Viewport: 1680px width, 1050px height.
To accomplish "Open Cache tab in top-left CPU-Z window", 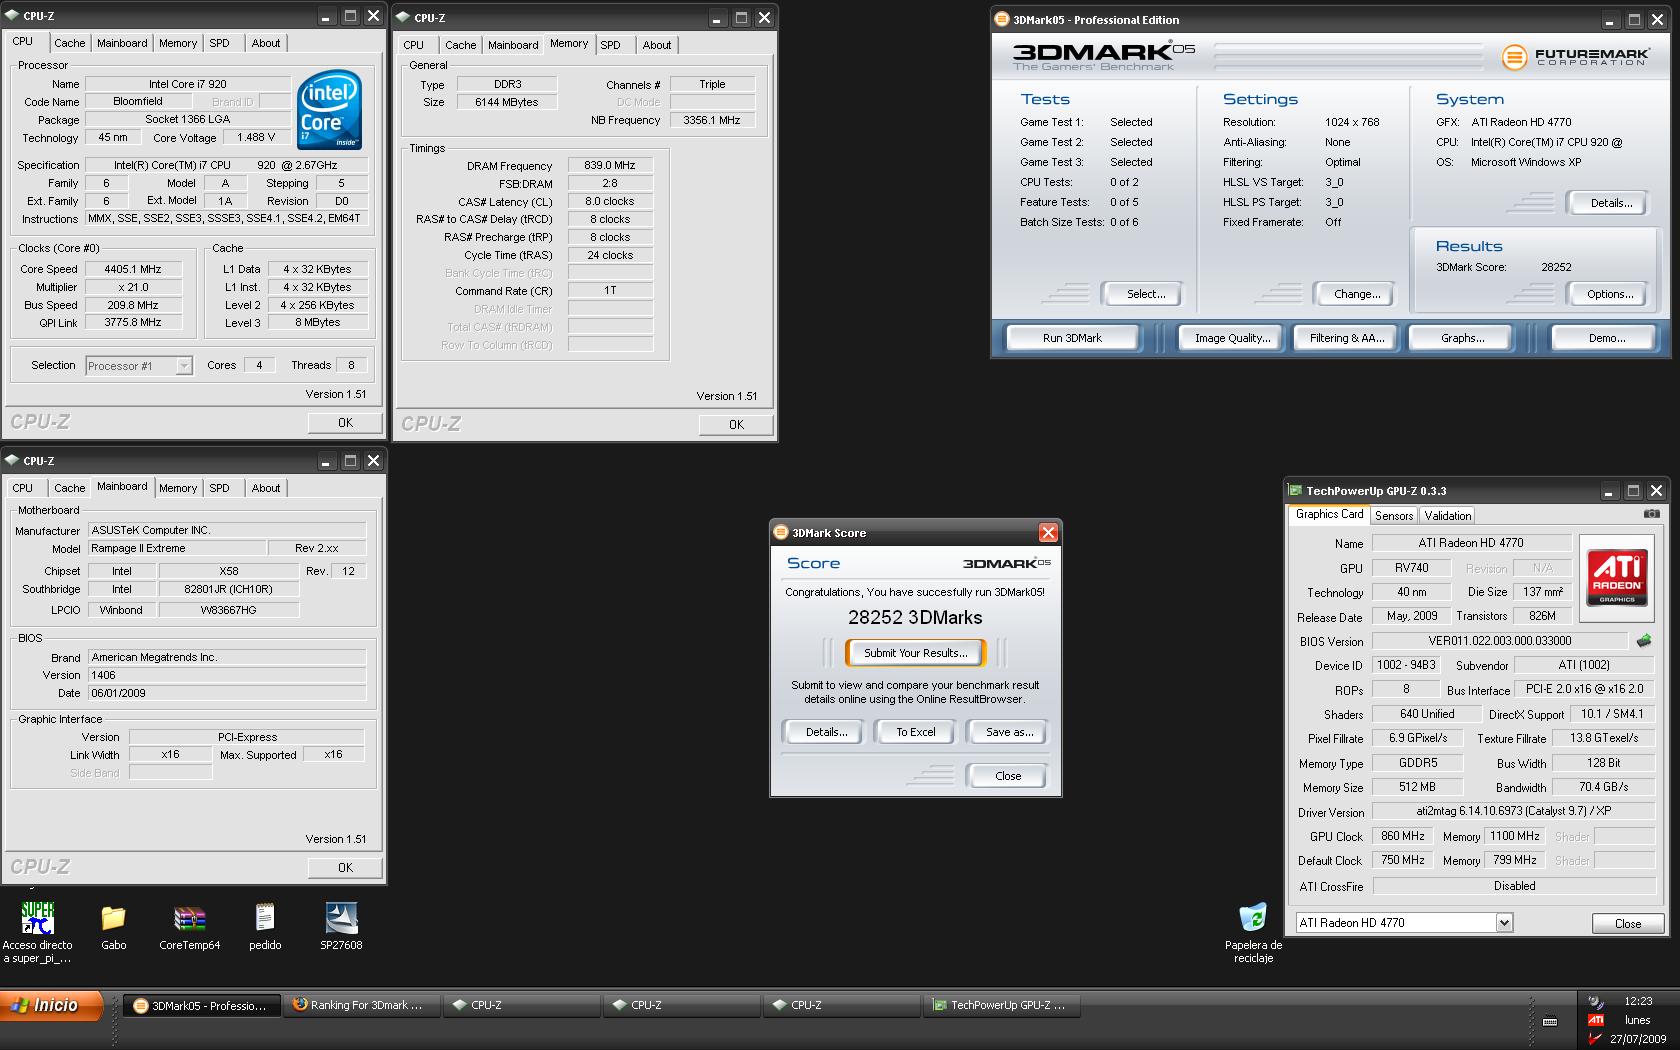I will [70, 43].
